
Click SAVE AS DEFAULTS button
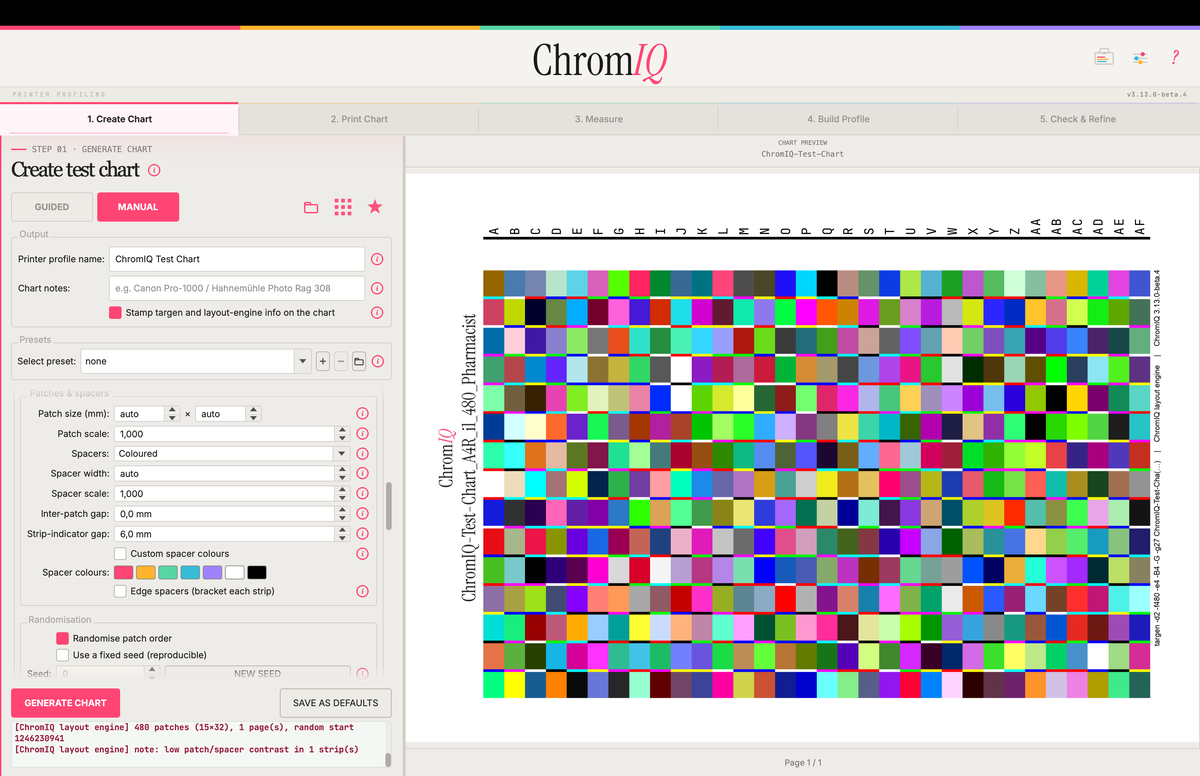click(x=336, y=702)
